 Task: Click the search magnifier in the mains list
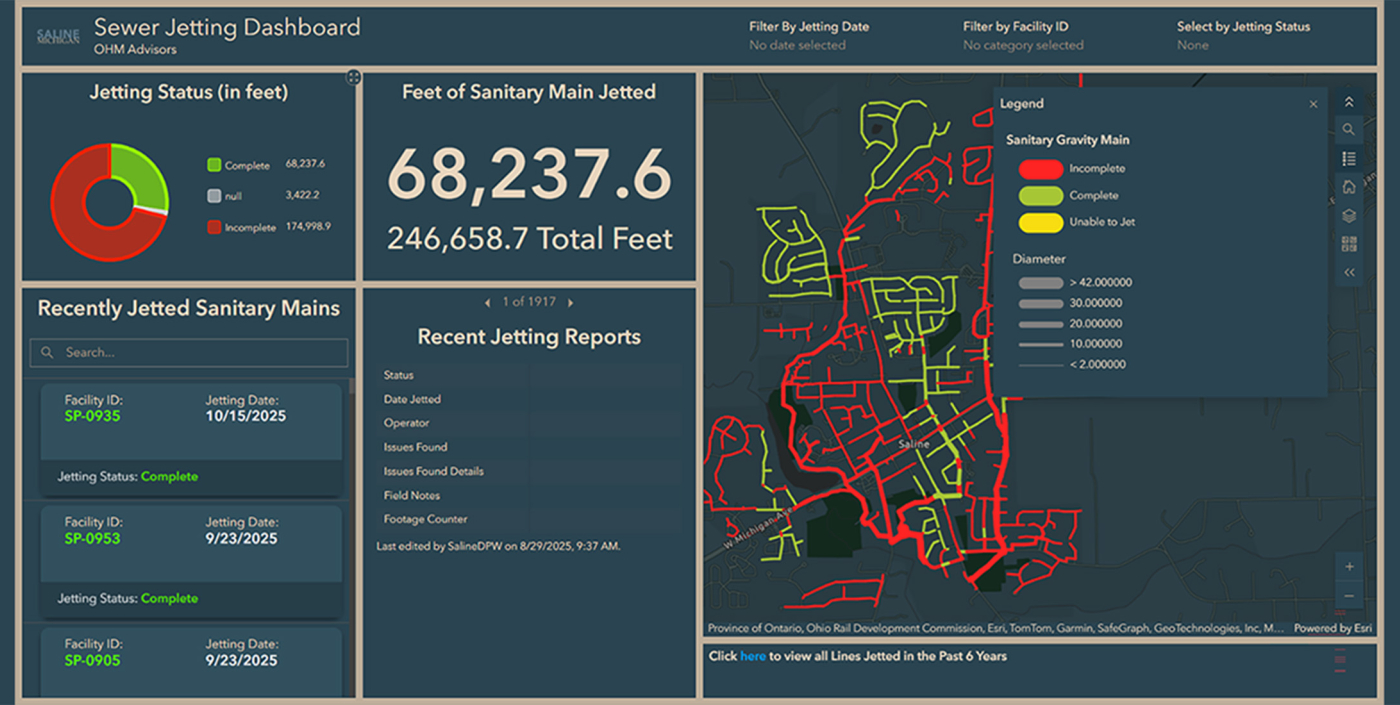click(x=47, y=353)
